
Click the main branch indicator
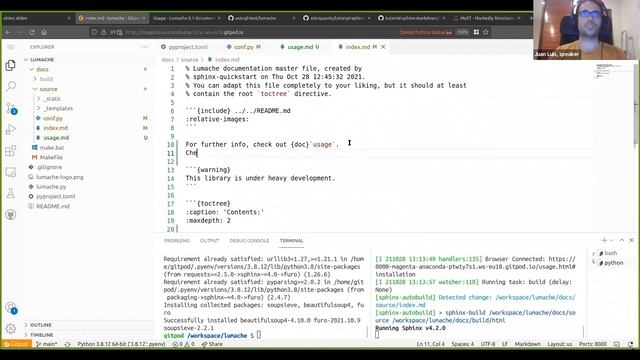click(47, 344)
